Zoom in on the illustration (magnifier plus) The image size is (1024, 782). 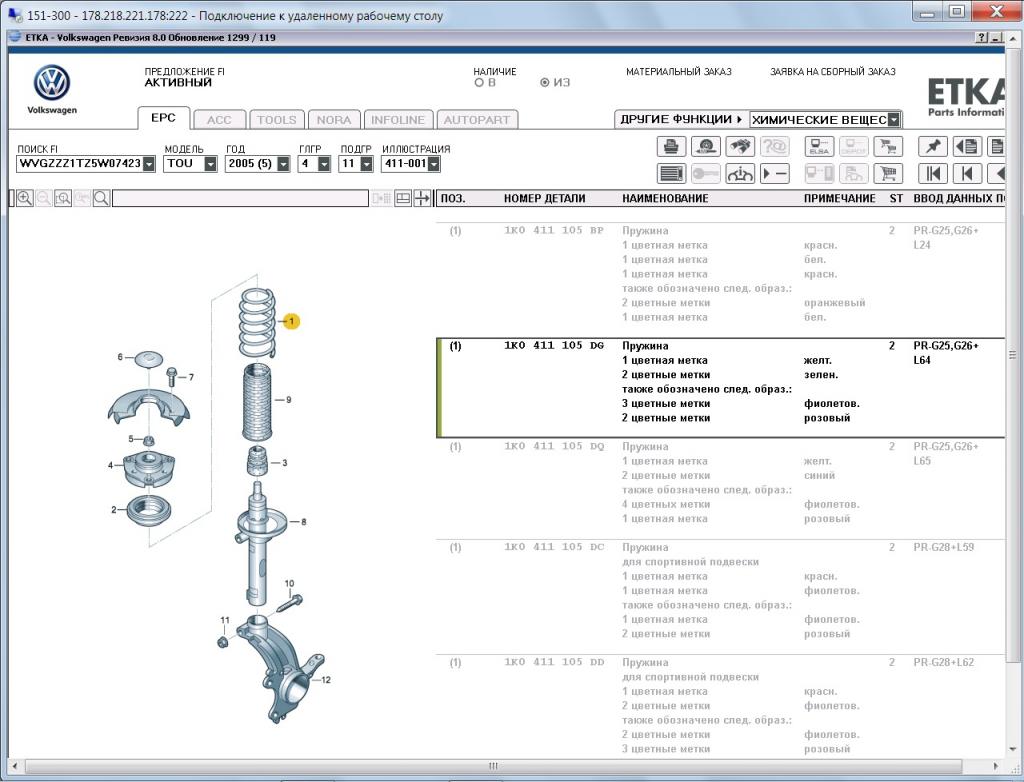[x=25, y=198]
